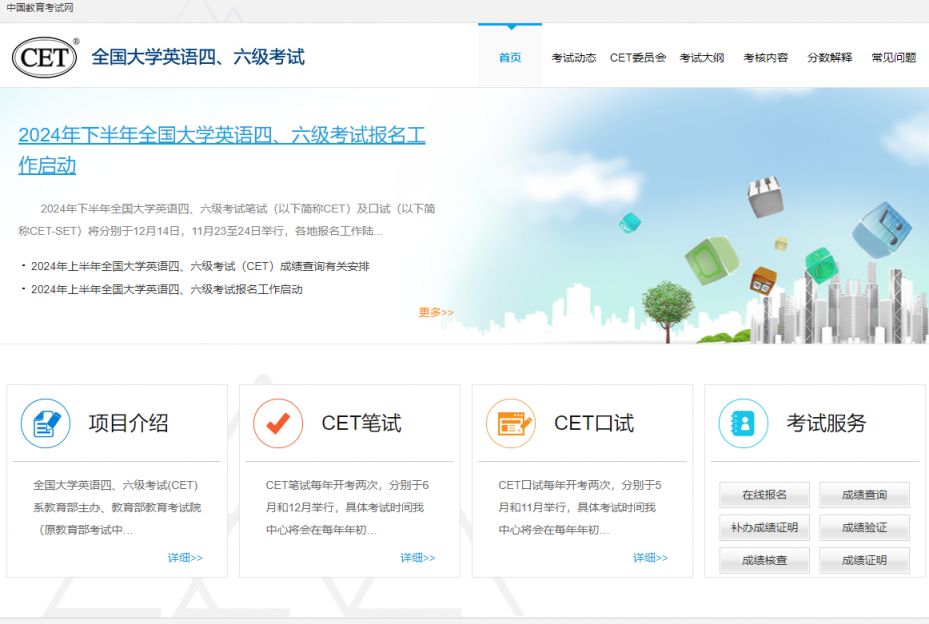
Task: Click the orange 更多>> link
Action: pyautogui.click(x=436, y=312)
